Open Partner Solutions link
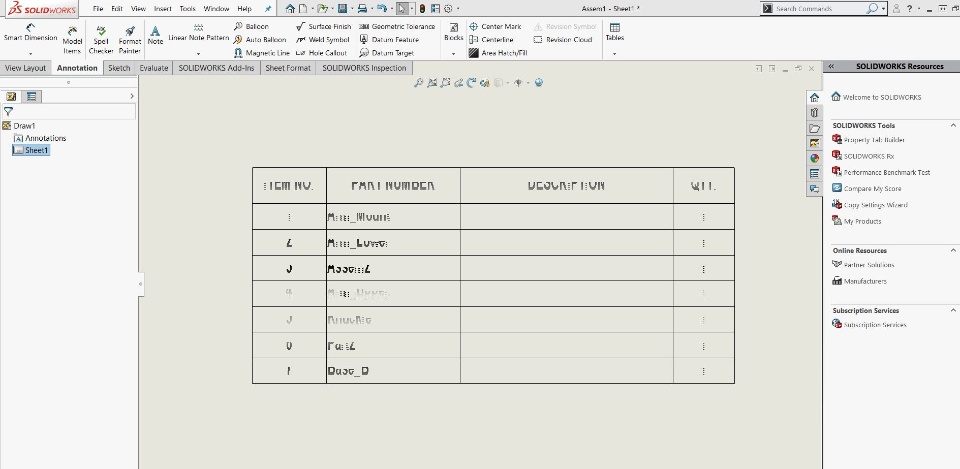Screen dimensions: 960x469 click(x=863, y=265)
